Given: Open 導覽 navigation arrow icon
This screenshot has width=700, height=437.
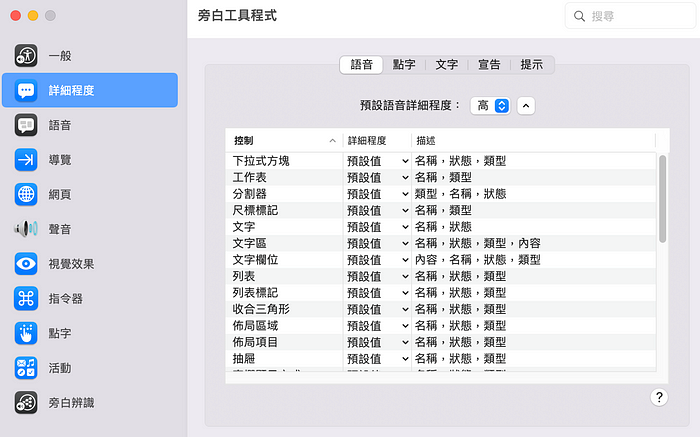Looking at the screenshot, I should [26, 160].
